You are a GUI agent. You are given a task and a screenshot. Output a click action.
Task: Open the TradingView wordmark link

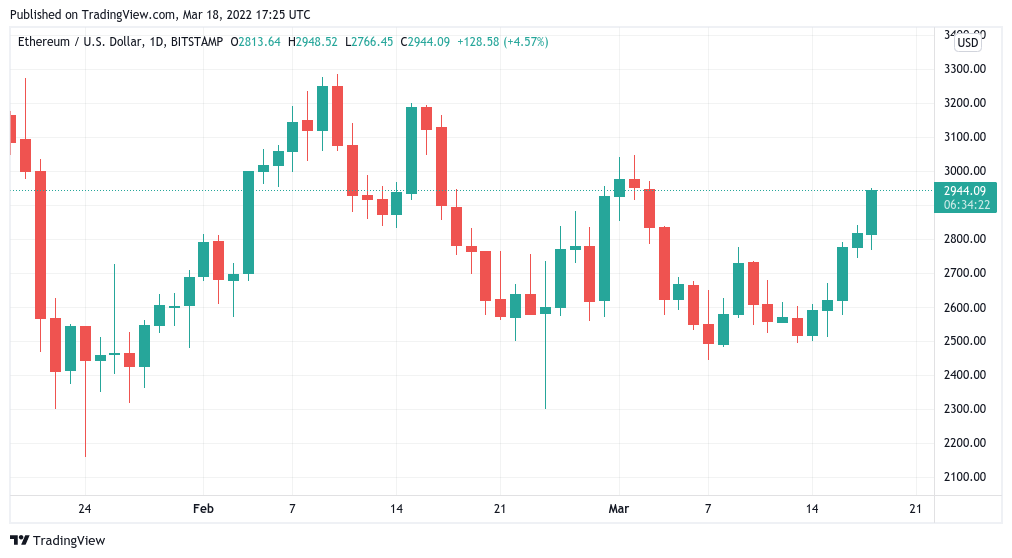(x=69, y=541)
